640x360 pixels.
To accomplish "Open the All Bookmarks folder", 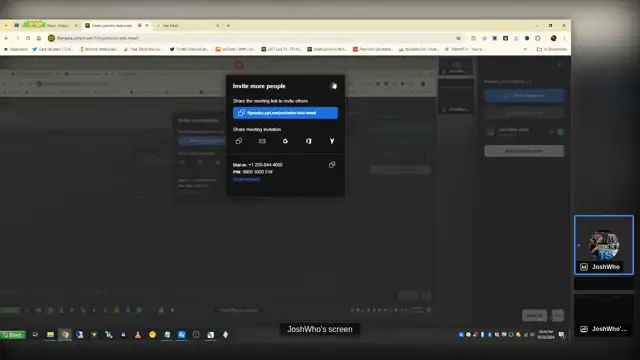I will tap(552, 49).
